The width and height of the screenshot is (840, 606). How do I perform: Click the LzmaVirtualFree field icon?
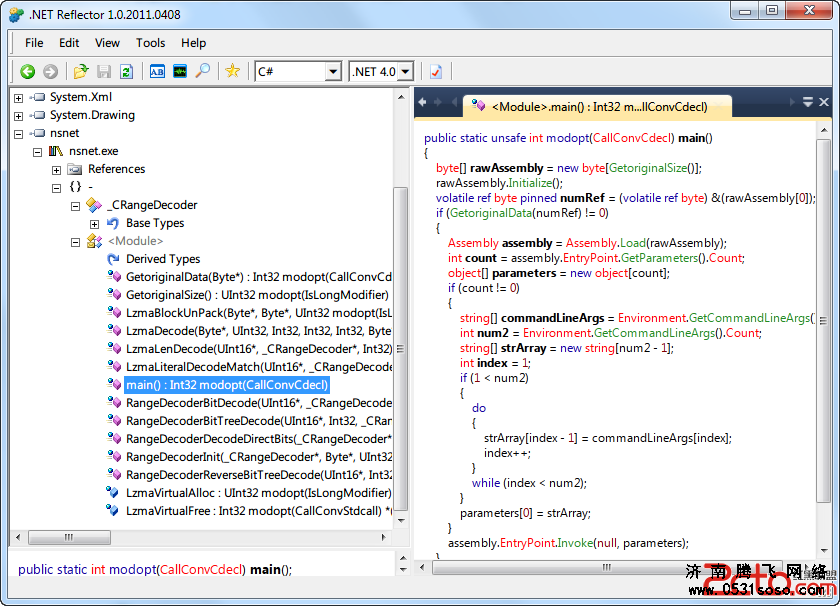112,510
